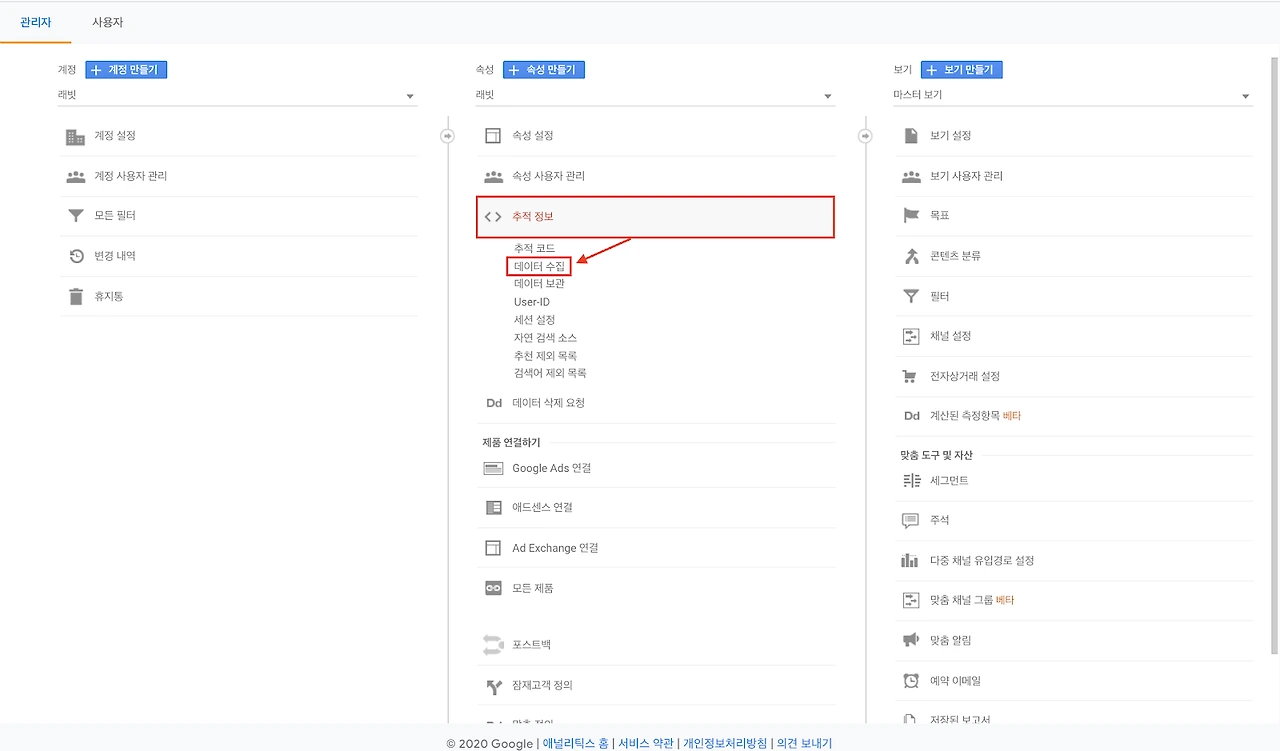The height and width of the screenshot is (751, 1280).
Task: Open the 맞춤 채널 그룹 베타 entry
Action: [x=1074, y=601]
